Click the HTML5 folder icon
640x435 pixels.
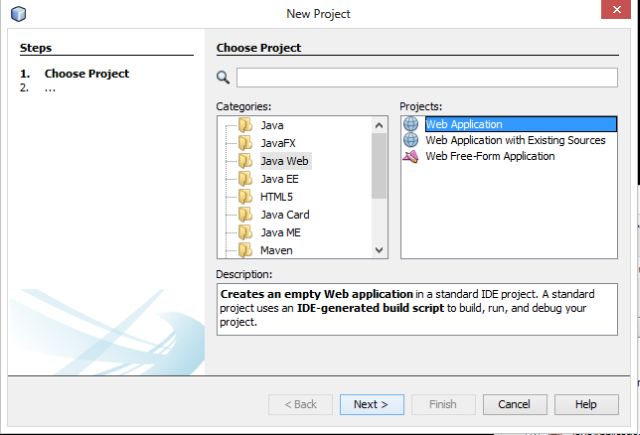coord(245,197)
